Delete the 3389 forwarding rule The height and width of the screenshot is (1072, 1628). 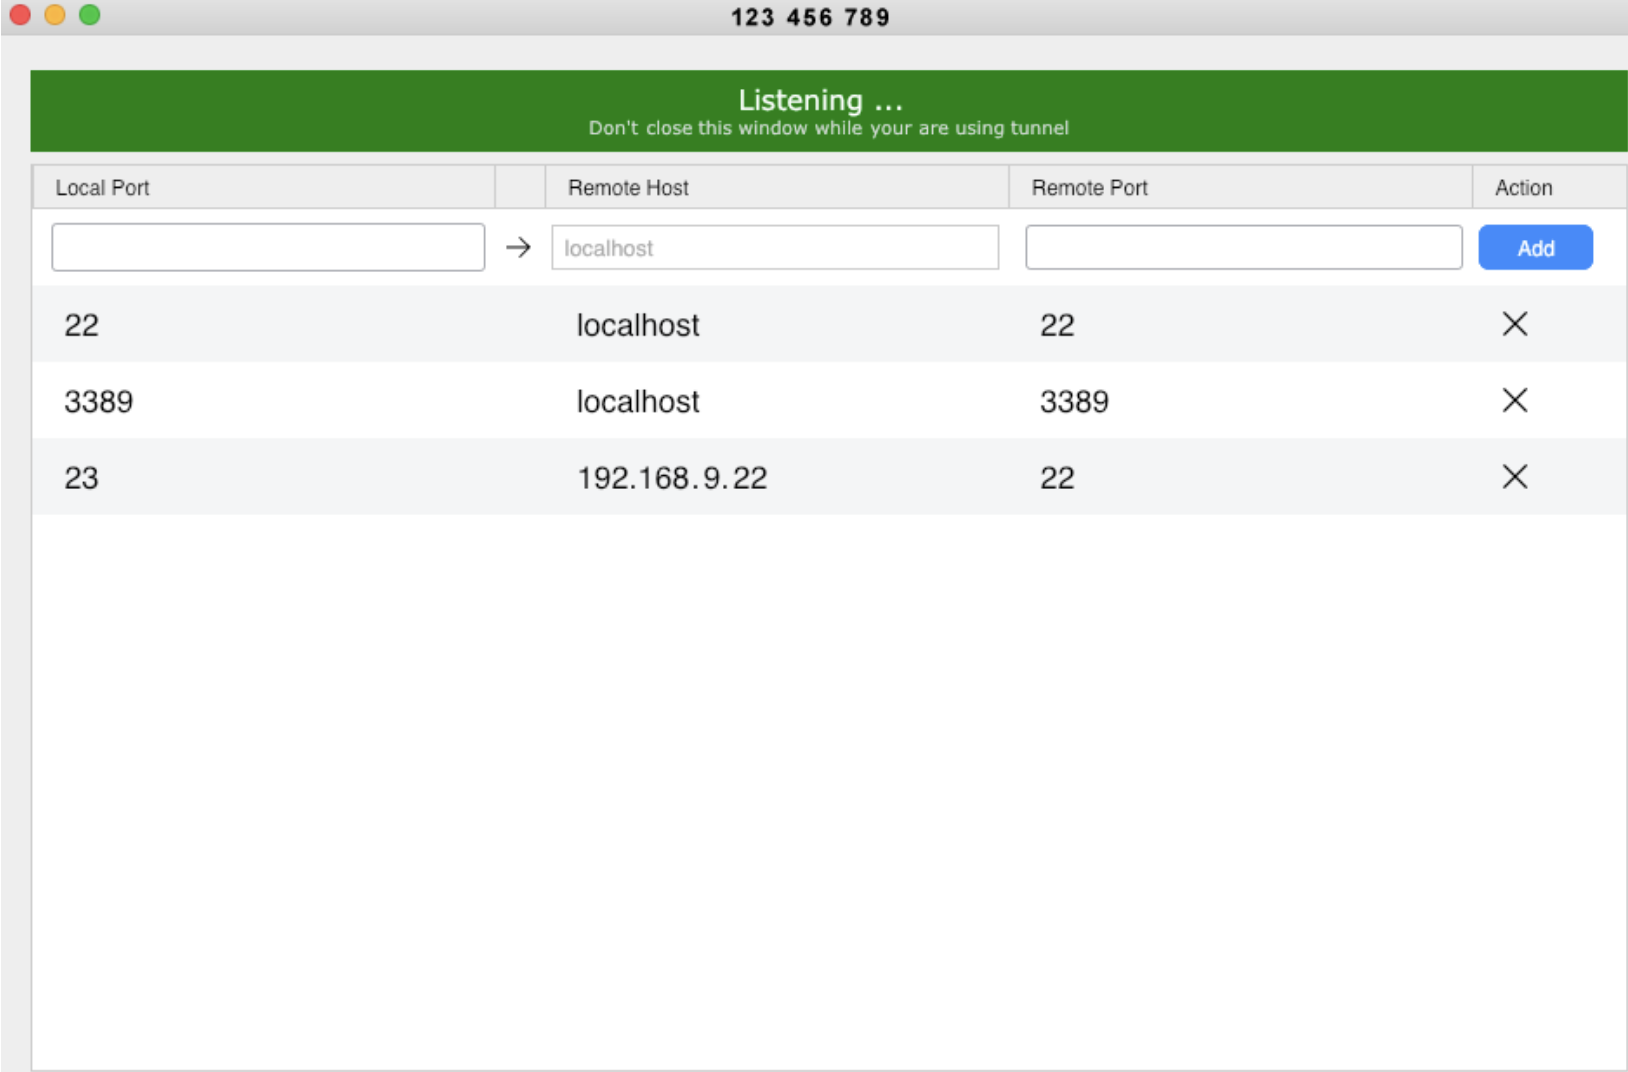pyautogui.click(x=1514, y=401)
